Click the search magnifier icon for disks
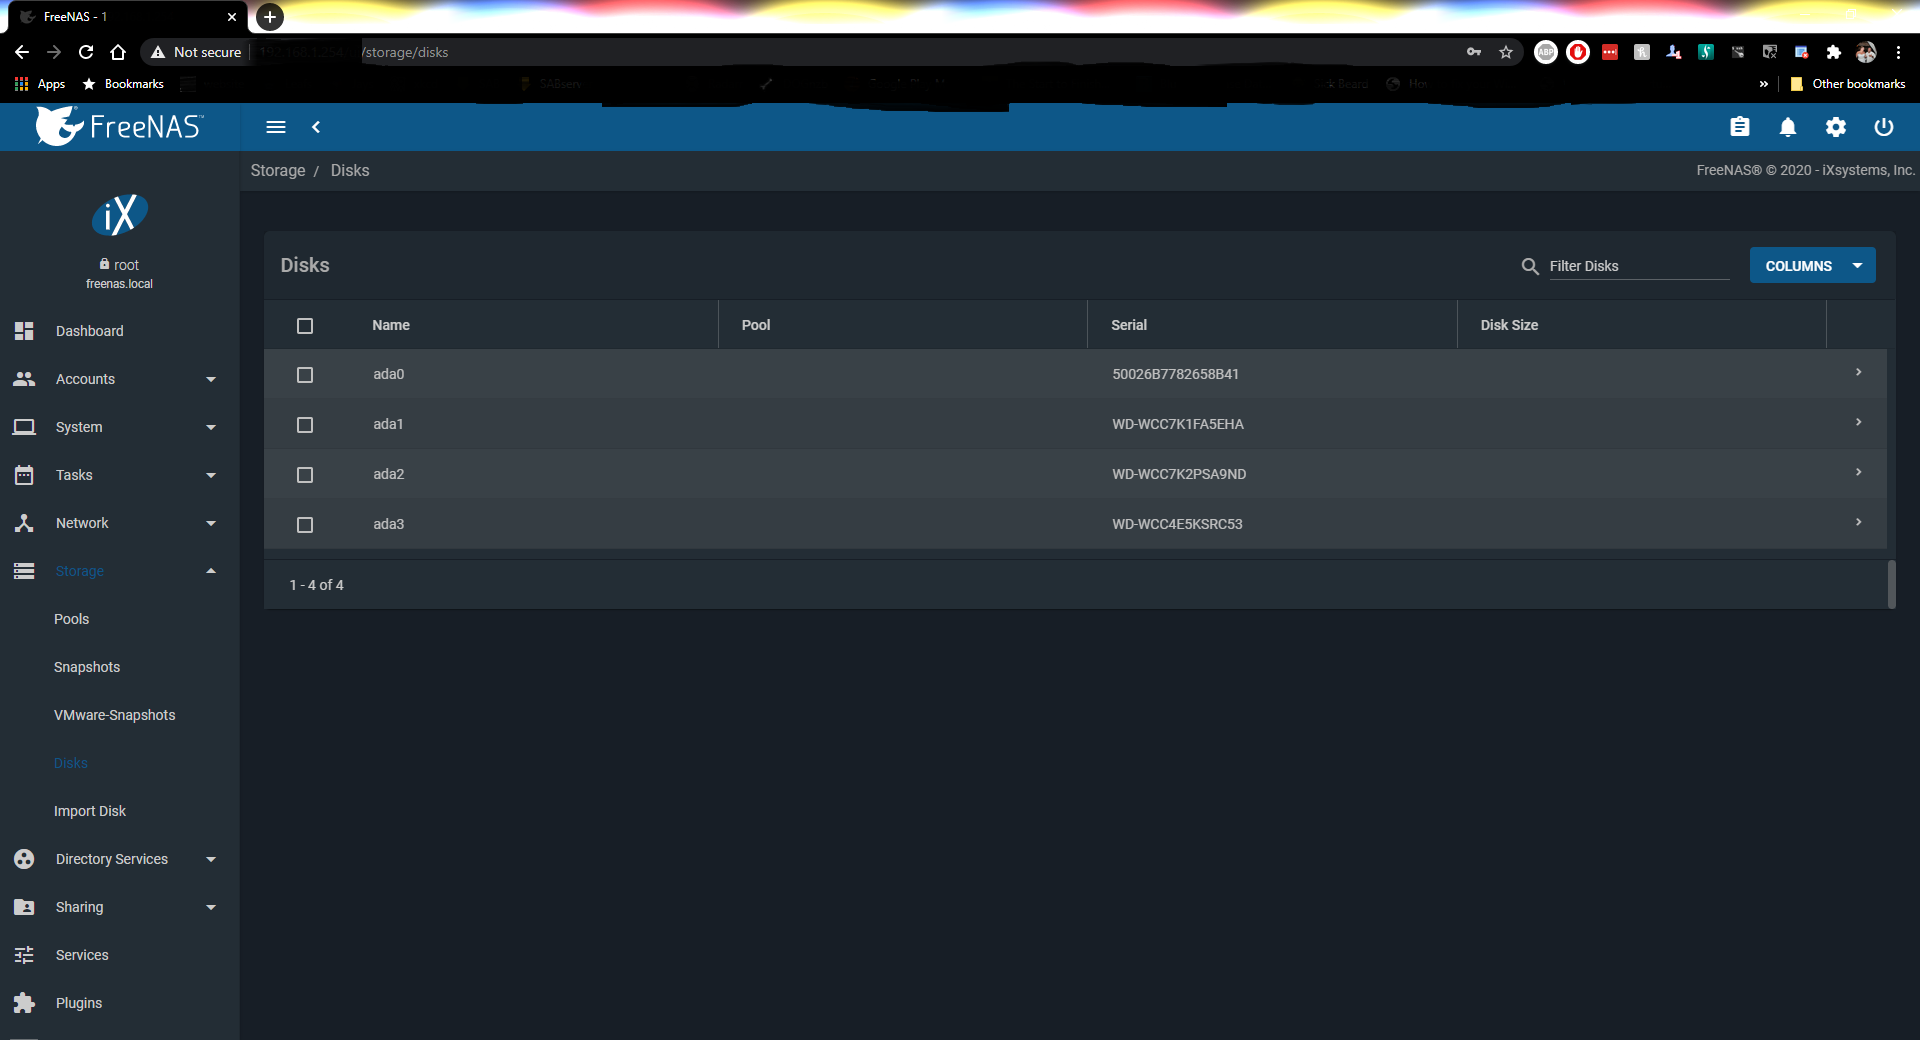The image size is (1920, 1040). point(1530,266)
